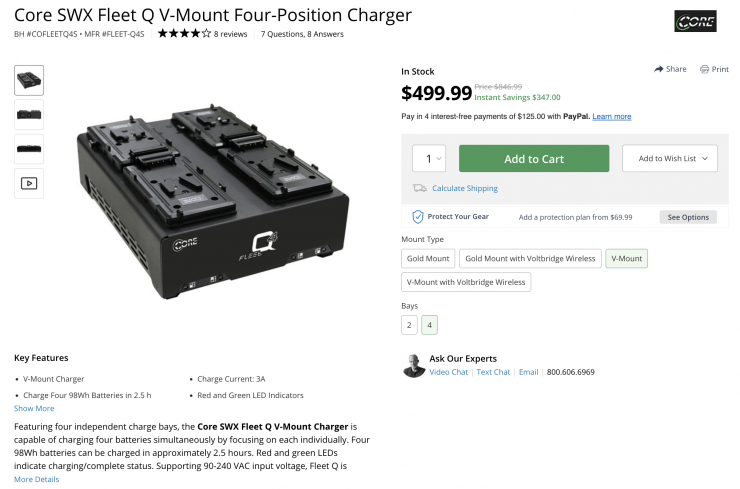
Task: Click the Print printer icon
Action: click(x=704, y=69)
